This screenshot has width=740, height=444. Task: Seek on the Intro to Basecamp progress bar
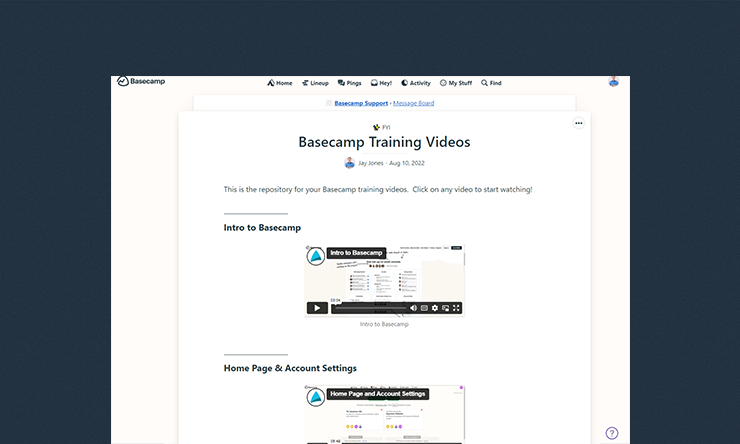pyautogui.click(x=369, y=308)
